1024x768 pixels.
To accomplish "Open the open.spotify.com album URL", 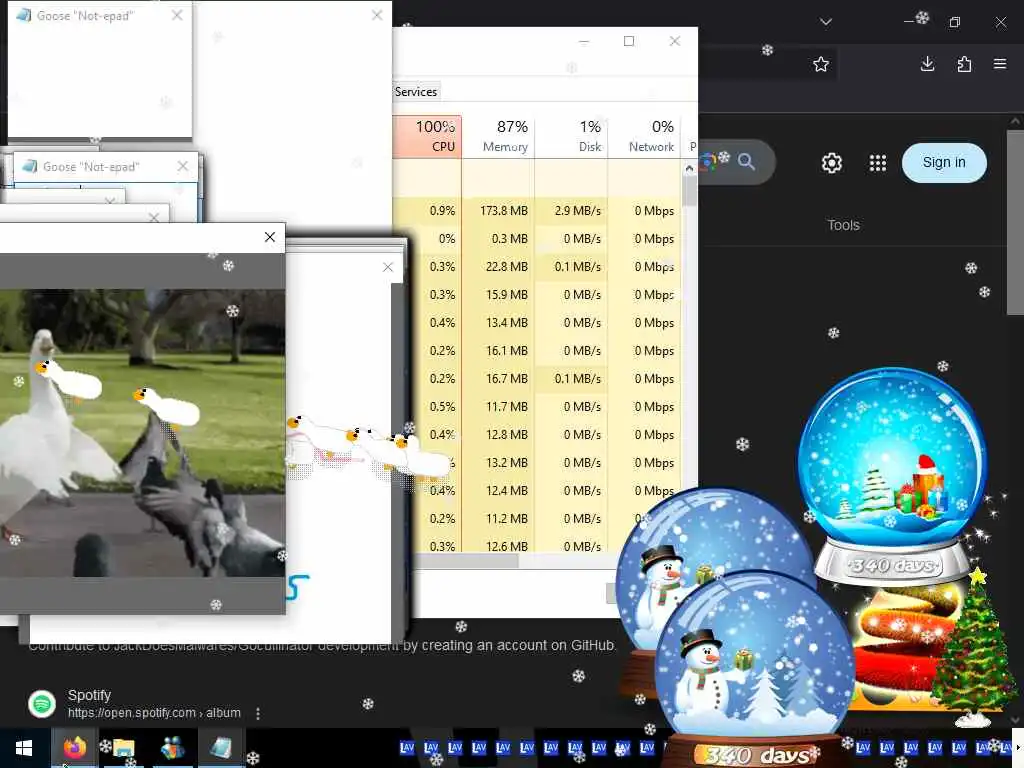I will [x=154, y=713].
